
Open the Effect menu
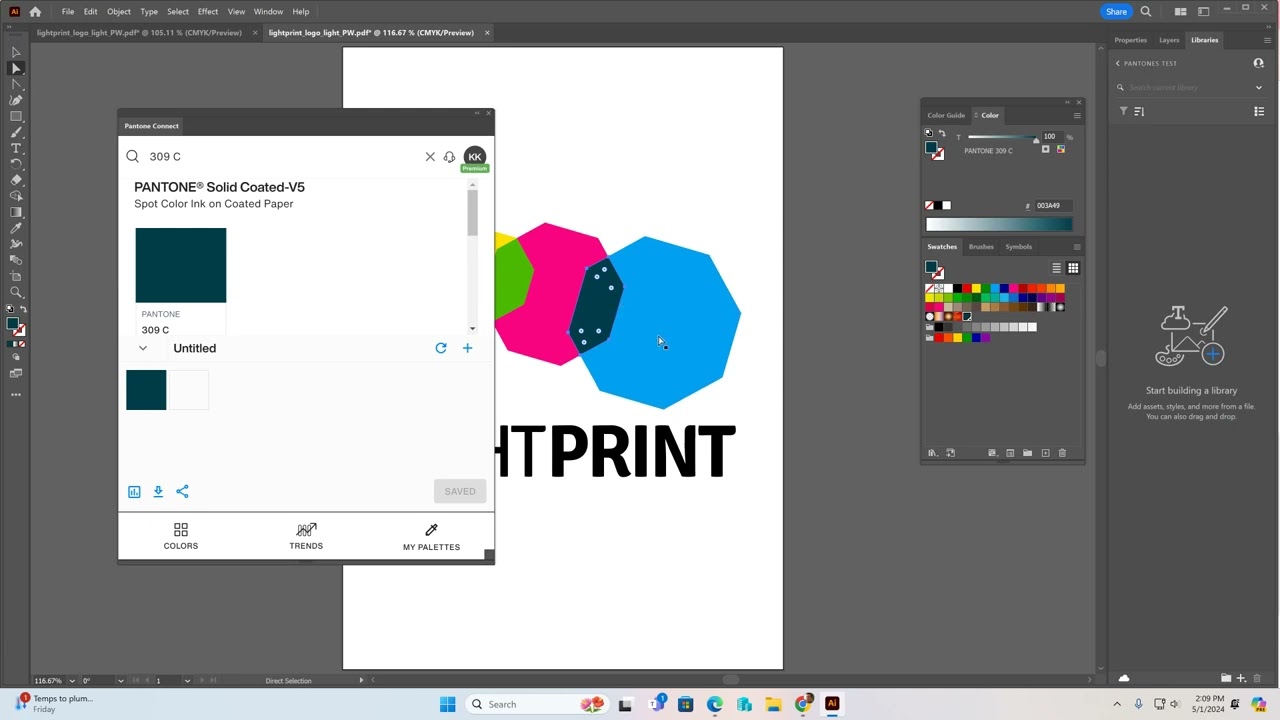[208, 12]
